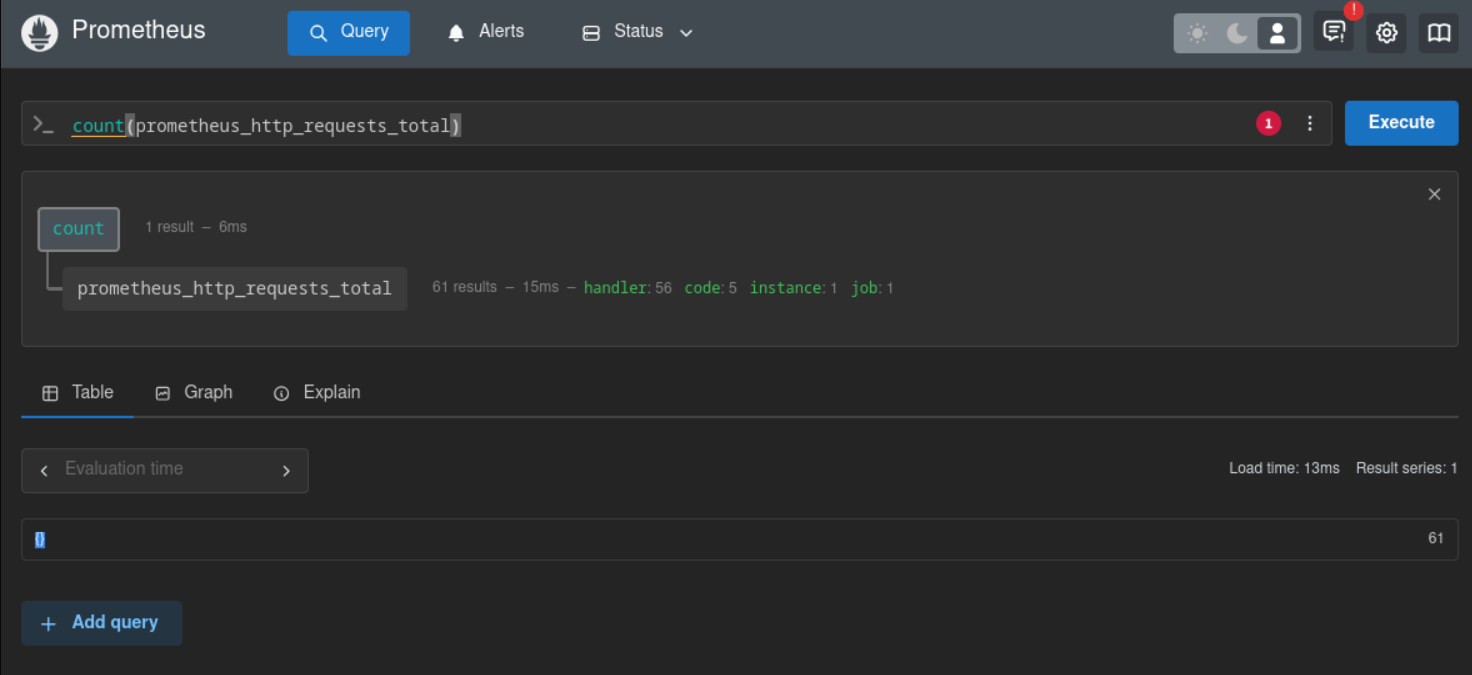This screenshot has height=675, width=1472.
Task: Click into the PromQL expression input
Action: (x=655, y=124)
